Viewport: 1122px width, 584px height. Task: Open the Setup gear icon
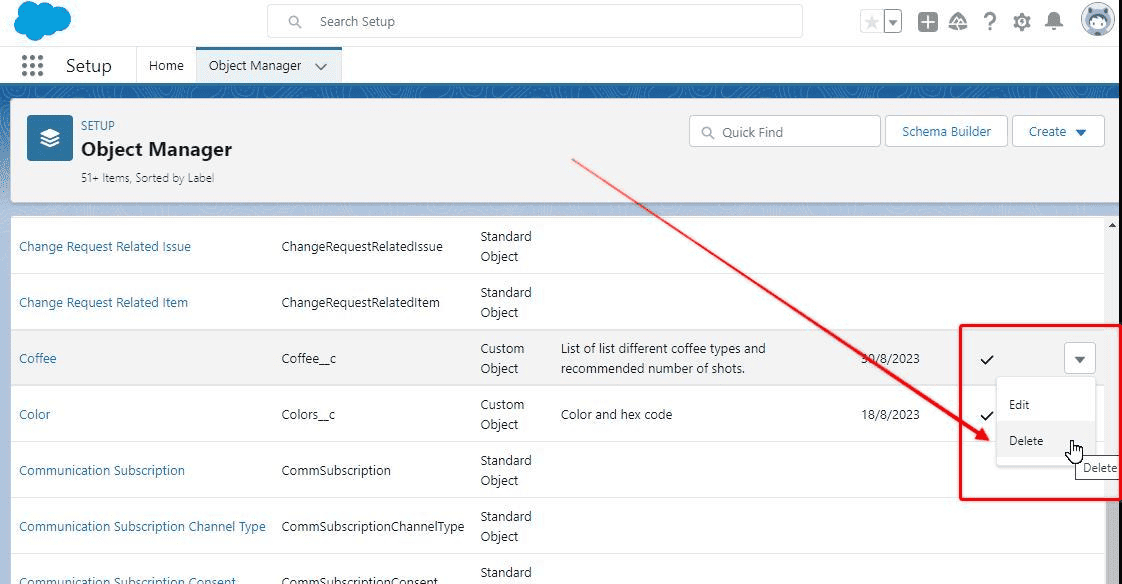click(1022, 22)
